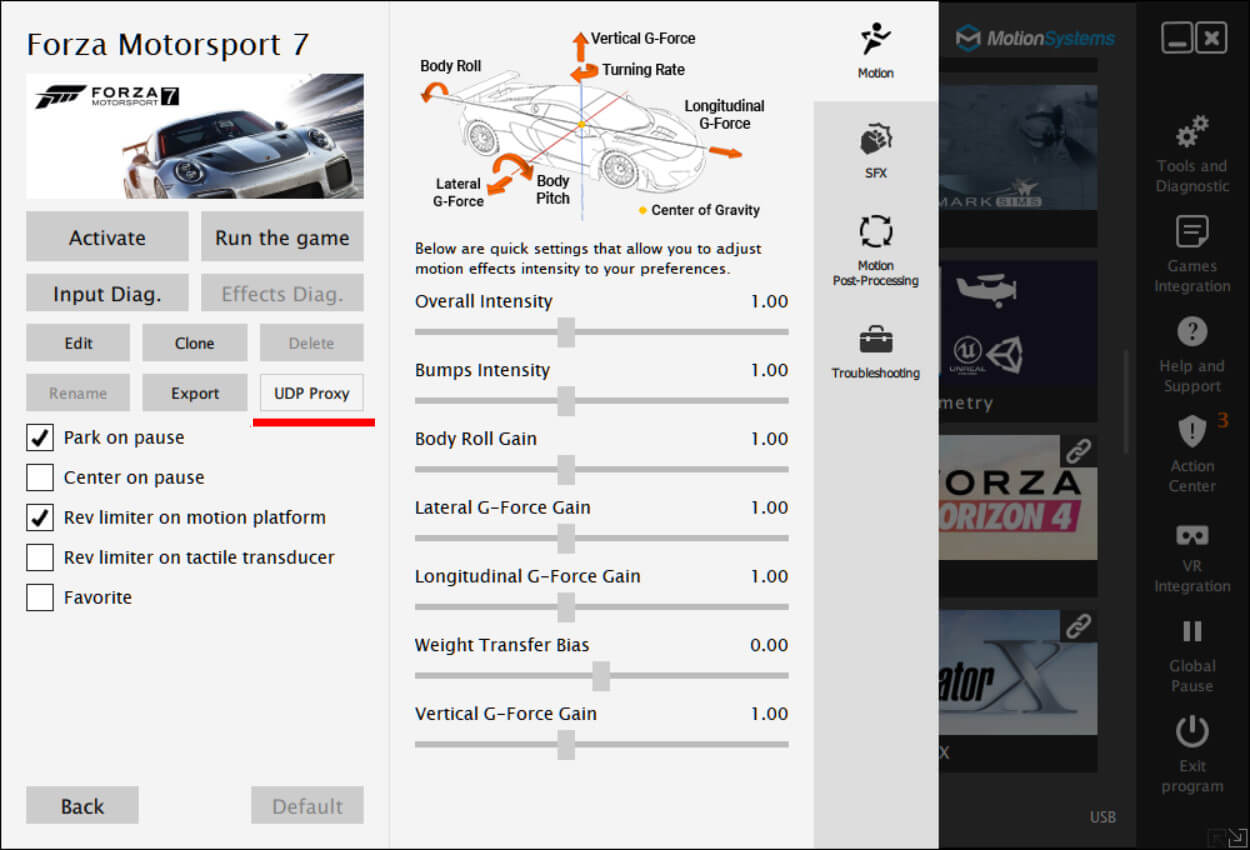Mark the profile as Favorite
Screen dimensions: 1250x850
point(40,597)
